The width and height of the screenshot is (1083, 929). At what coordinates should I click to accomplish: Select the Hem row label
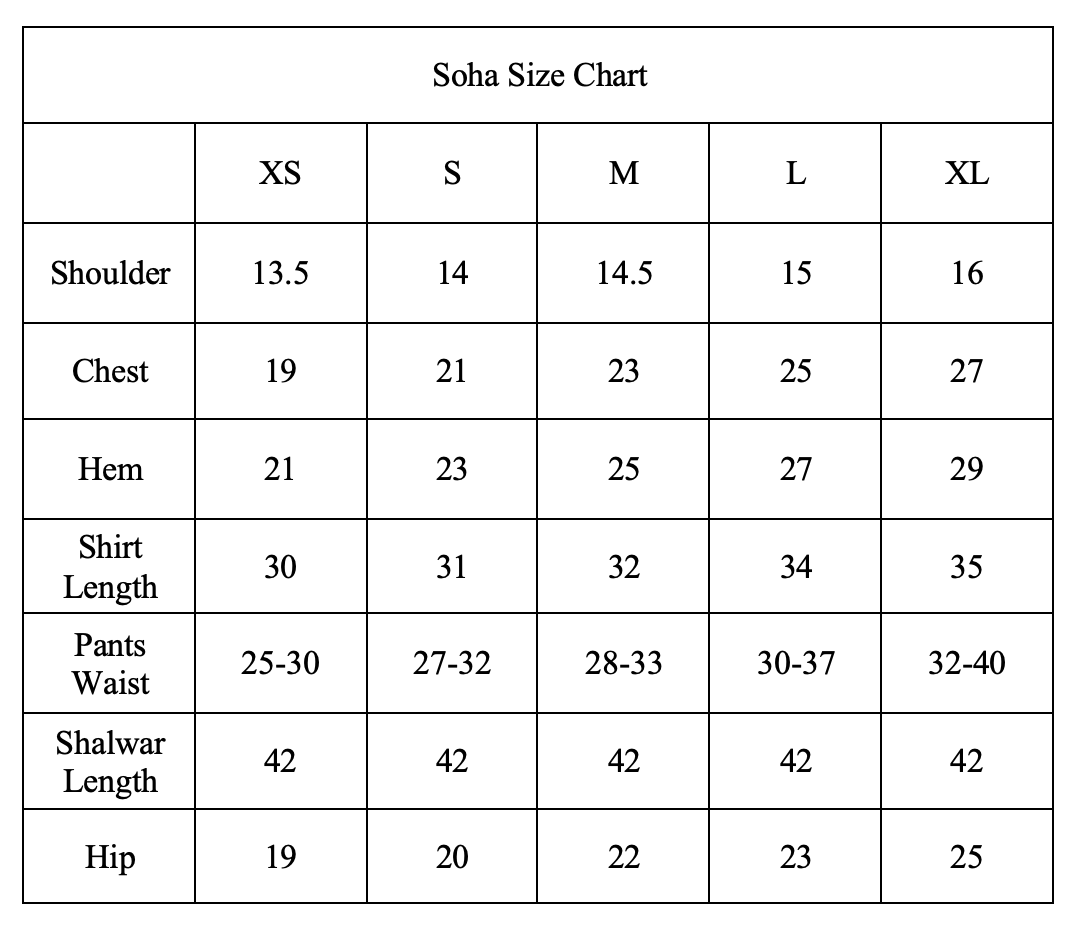click(x=110, y=469)
